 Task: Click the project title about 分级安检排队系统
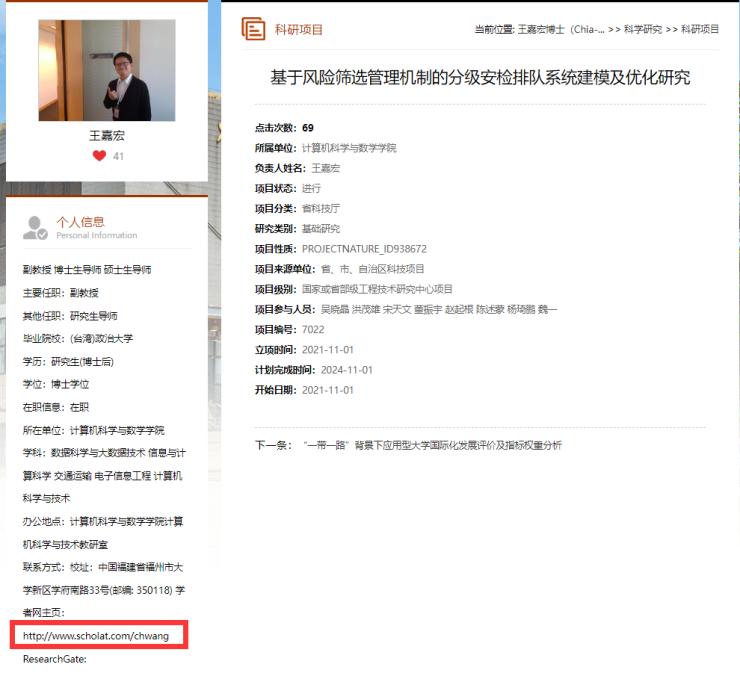point(480,78)
